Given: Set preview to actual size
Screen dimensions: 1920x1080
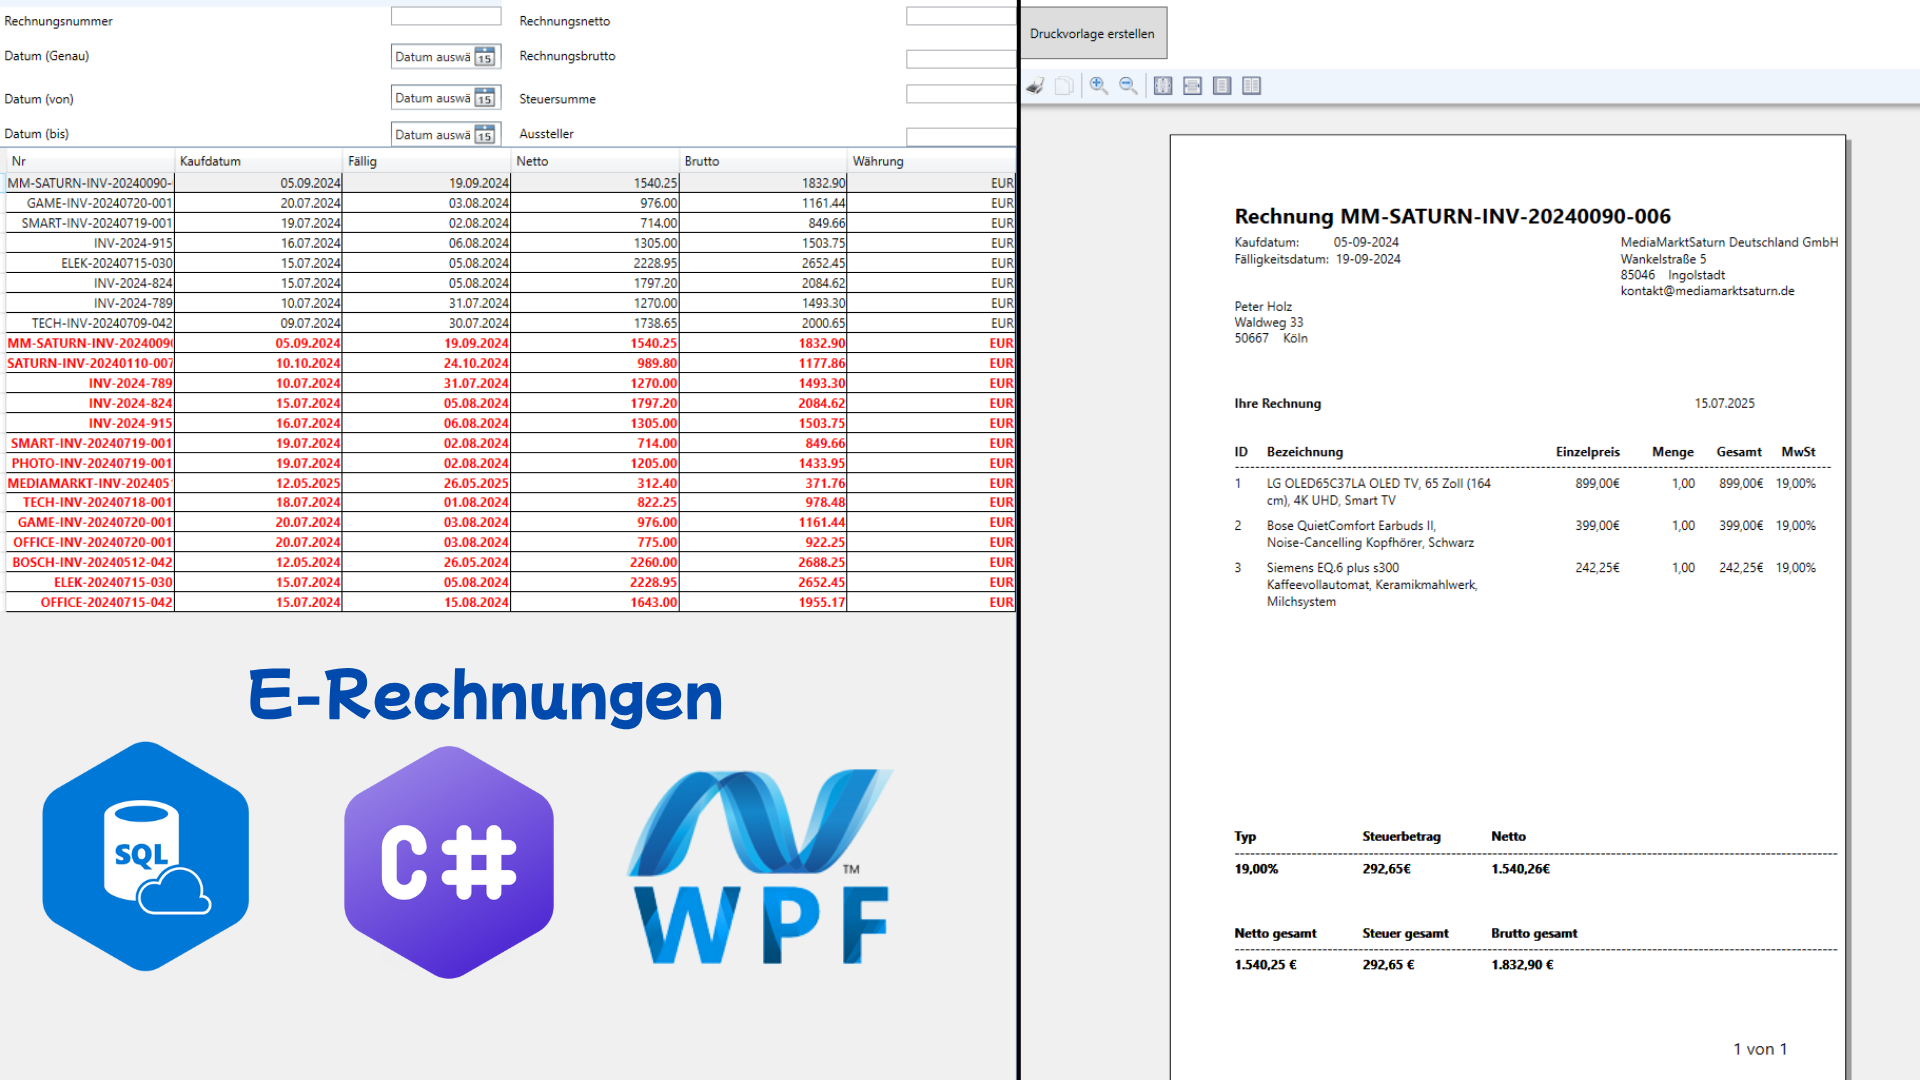Looking at the screenshot, I should [1163, 86].
